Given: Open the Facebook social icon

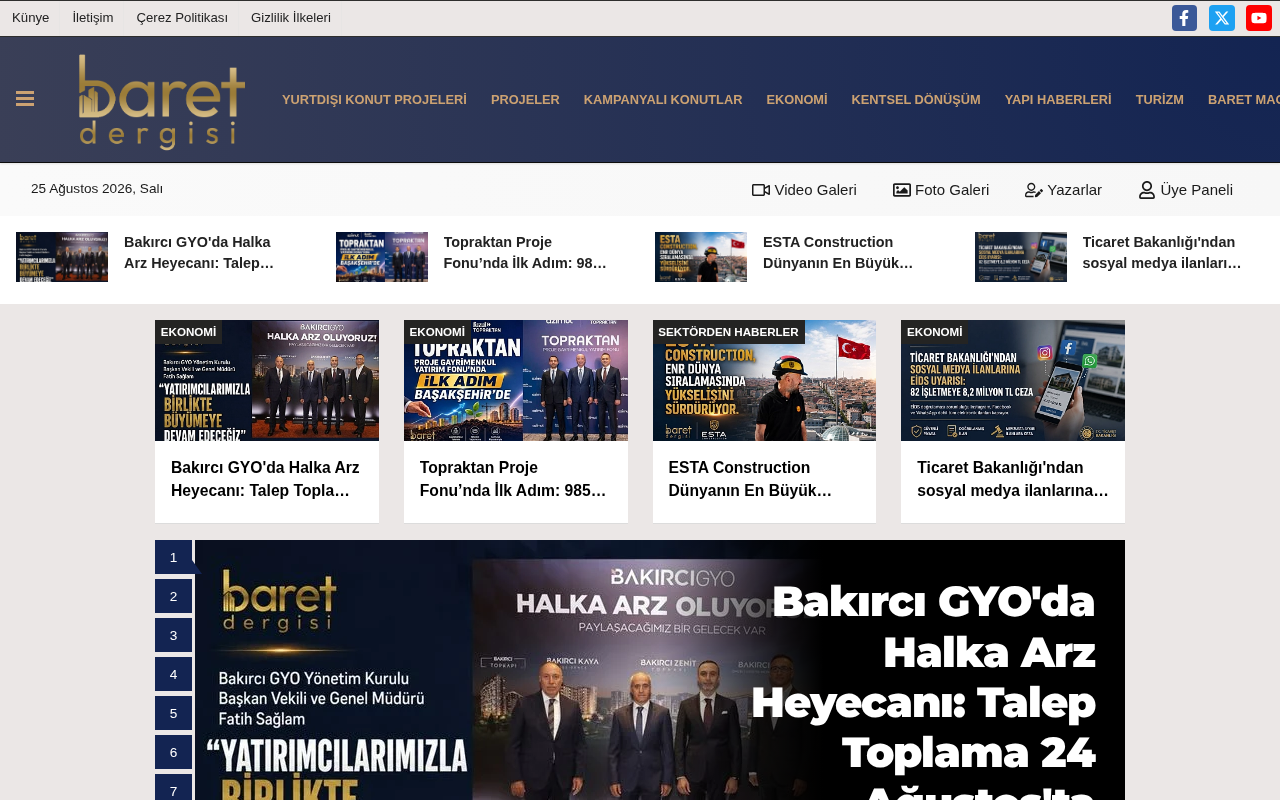Looking at the screenshot, I should coord(1184,18).
